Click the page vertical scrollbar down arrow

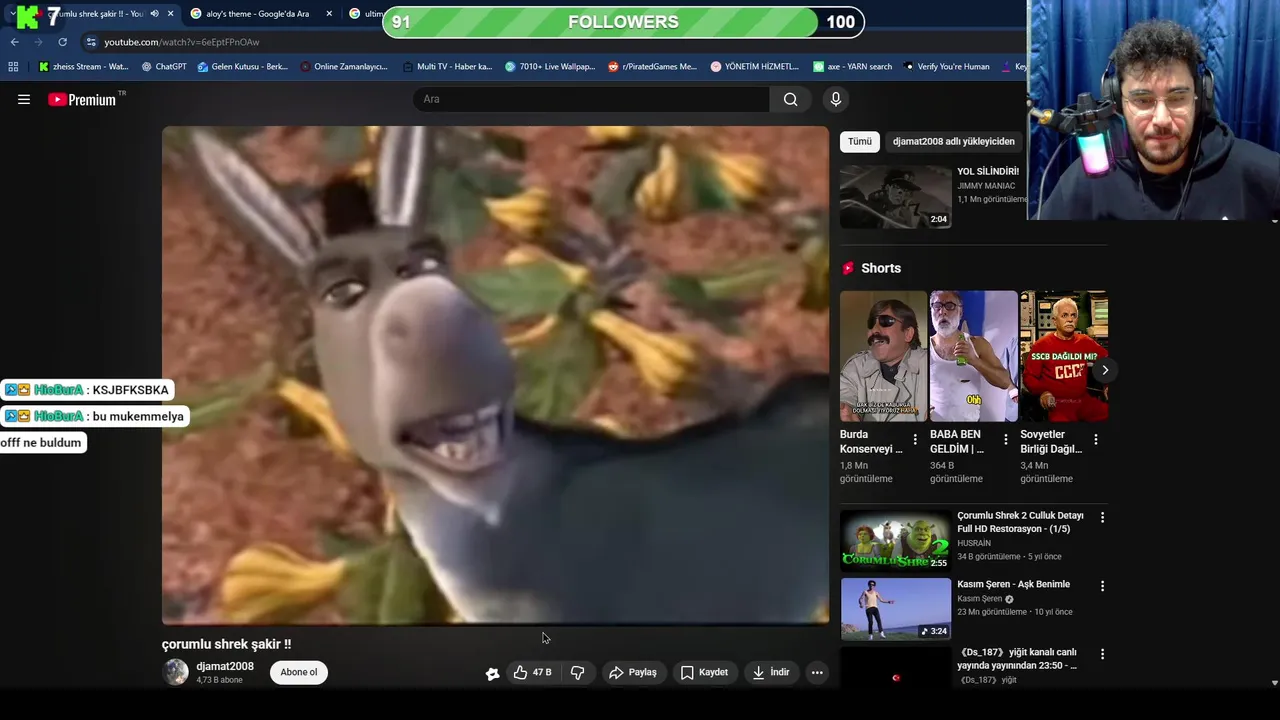(x=1274, y=683)
